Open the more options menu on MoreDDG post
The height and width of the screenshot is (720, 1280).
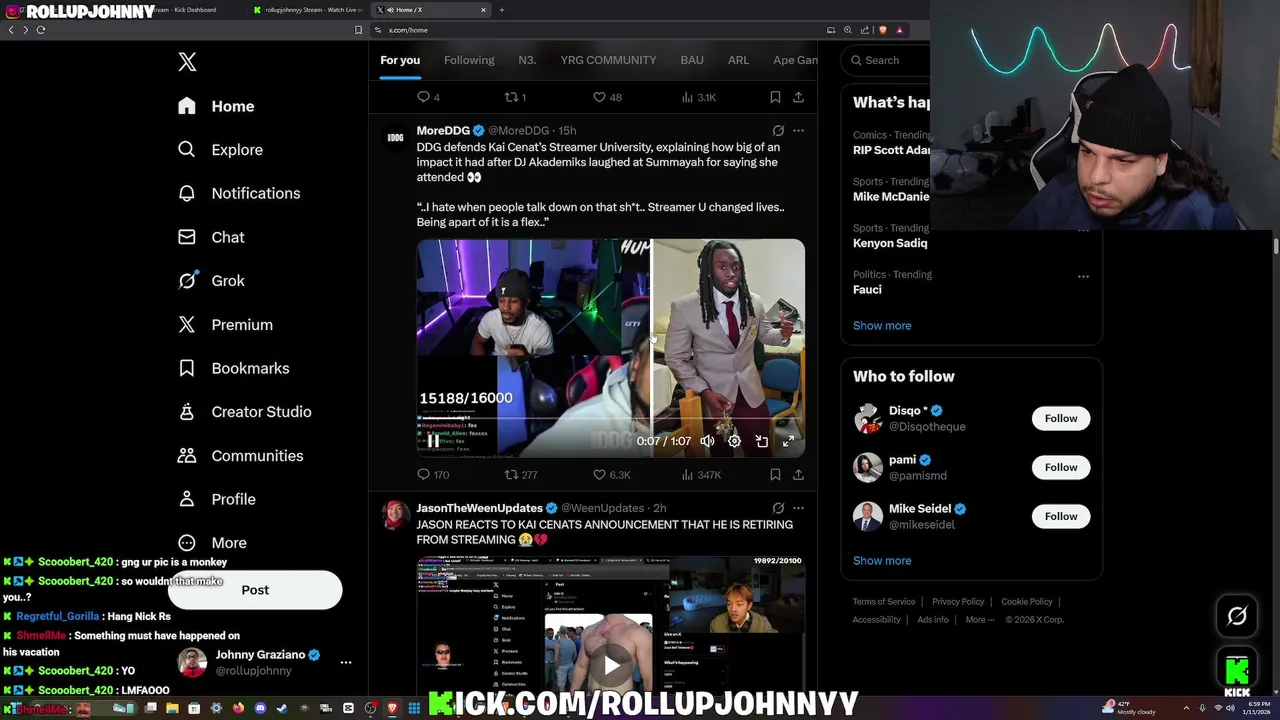tap(798, 131)
